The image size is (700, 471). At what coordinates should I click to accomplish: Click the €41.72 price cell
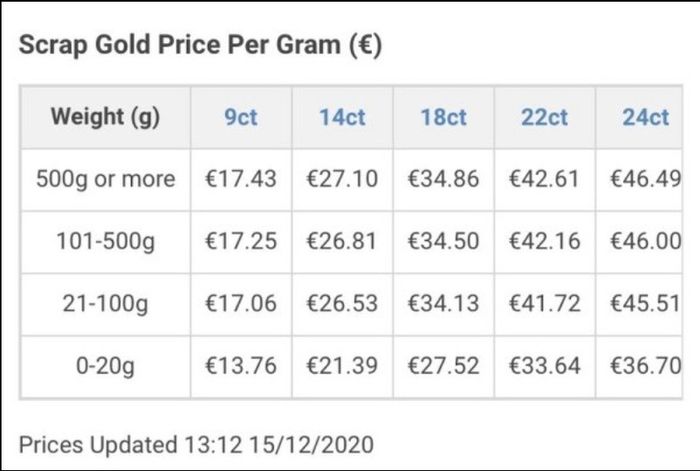(545, 304)
